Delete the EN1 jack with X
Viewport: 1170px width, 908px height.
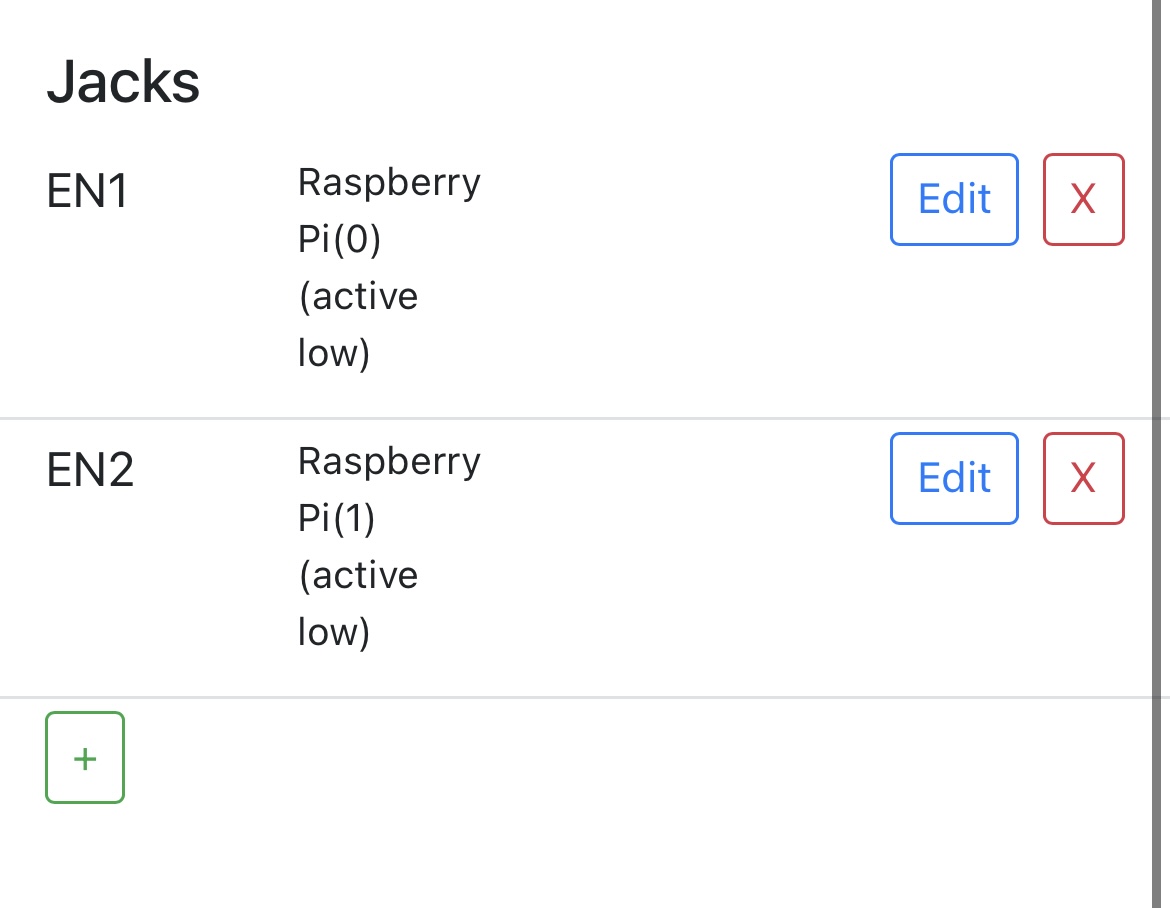coord(1083,199)
